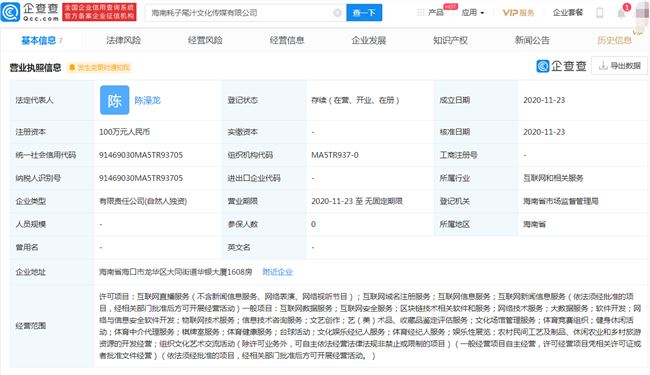Select 所属地区 value 海南省

click(534, 224)
